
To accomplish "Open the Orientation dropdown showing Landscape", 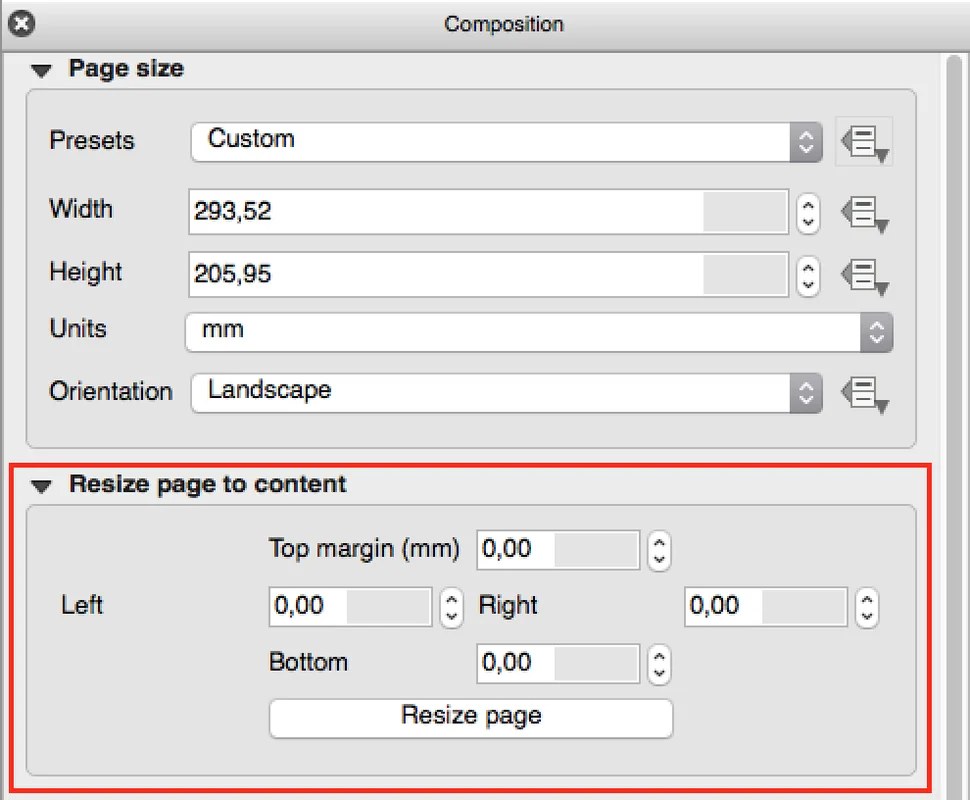I will coord(506,393).
